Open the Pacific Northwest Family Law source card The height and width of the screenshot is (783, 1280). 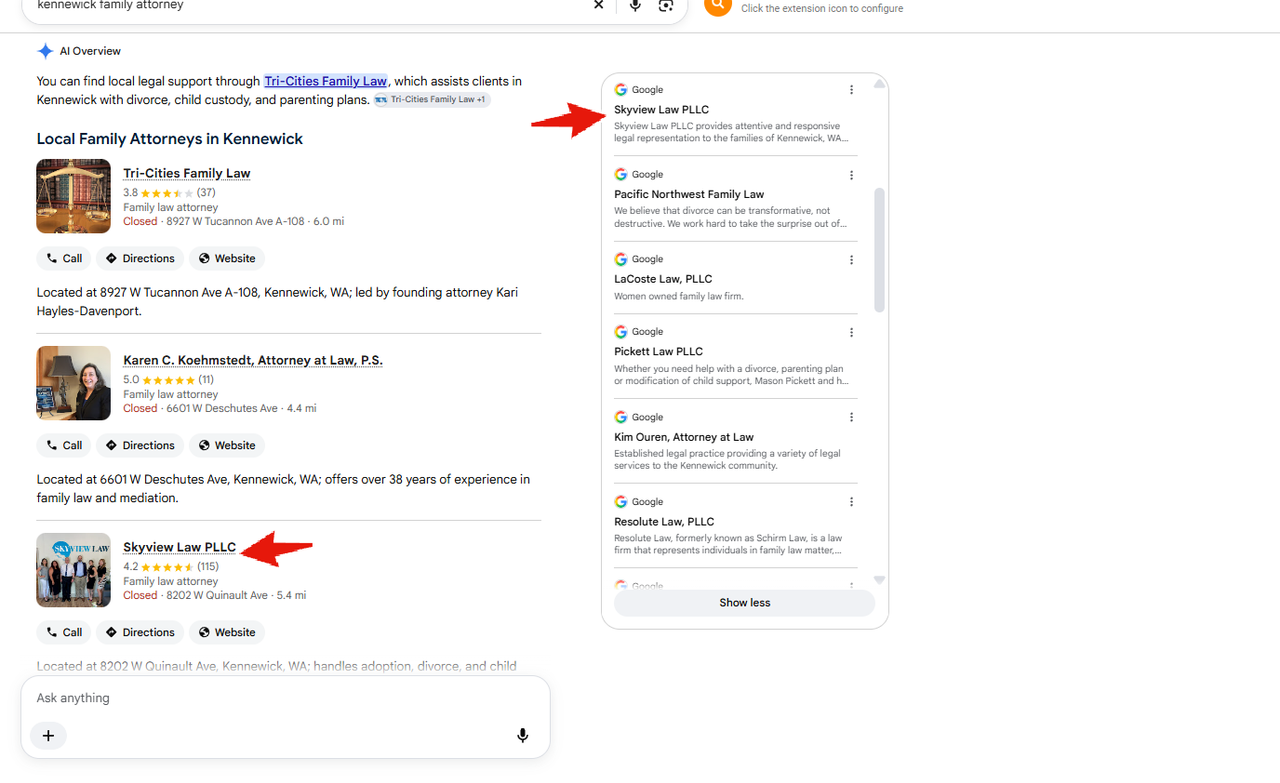(x=735, y=198)
